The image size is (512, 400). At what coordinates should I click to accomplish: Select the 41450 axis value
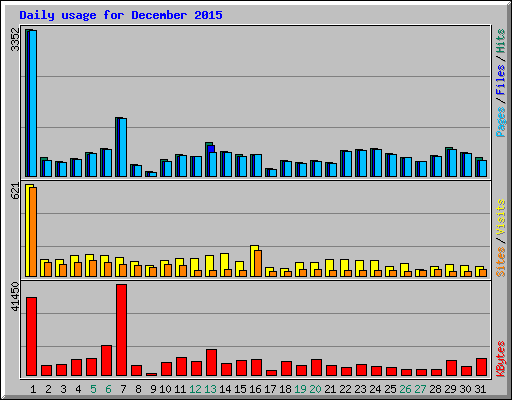15,297
